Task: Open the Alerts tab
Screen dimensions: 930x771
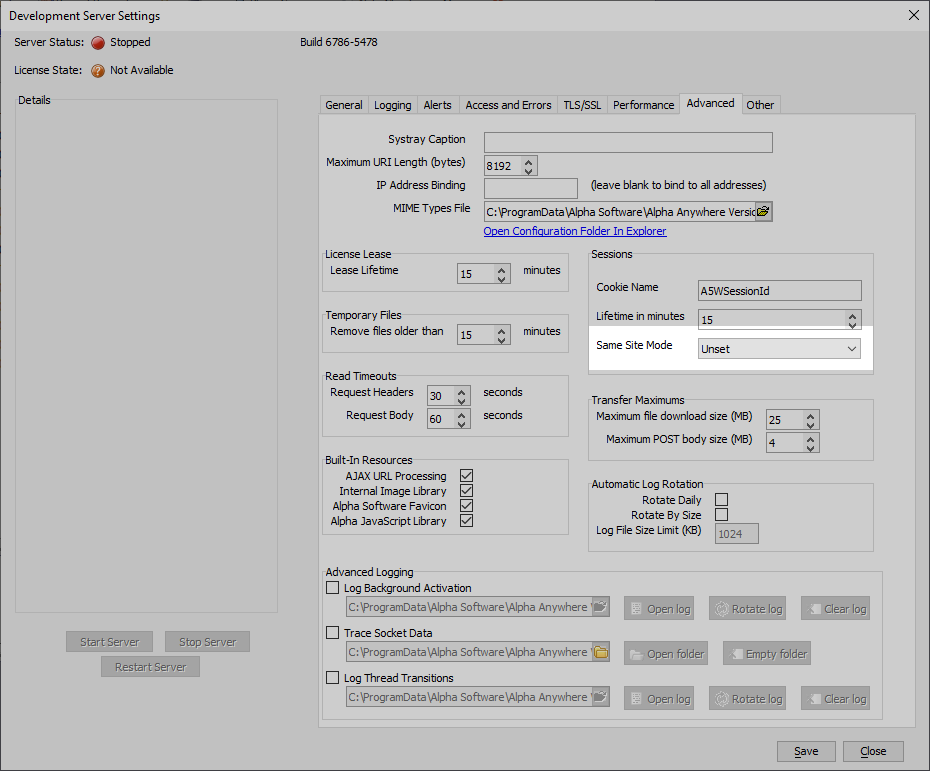Action: tap(438, 105)
